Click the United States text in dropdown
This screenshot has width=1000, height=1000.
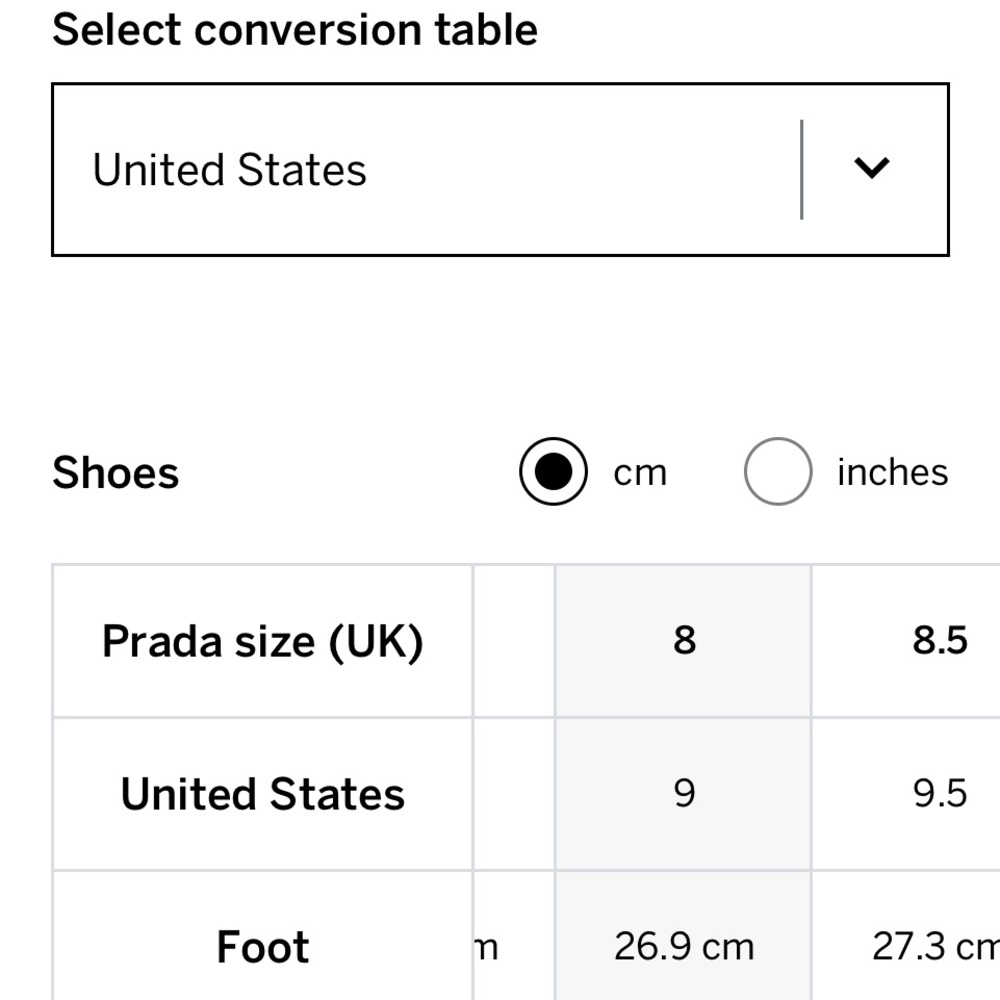(230, 170)
